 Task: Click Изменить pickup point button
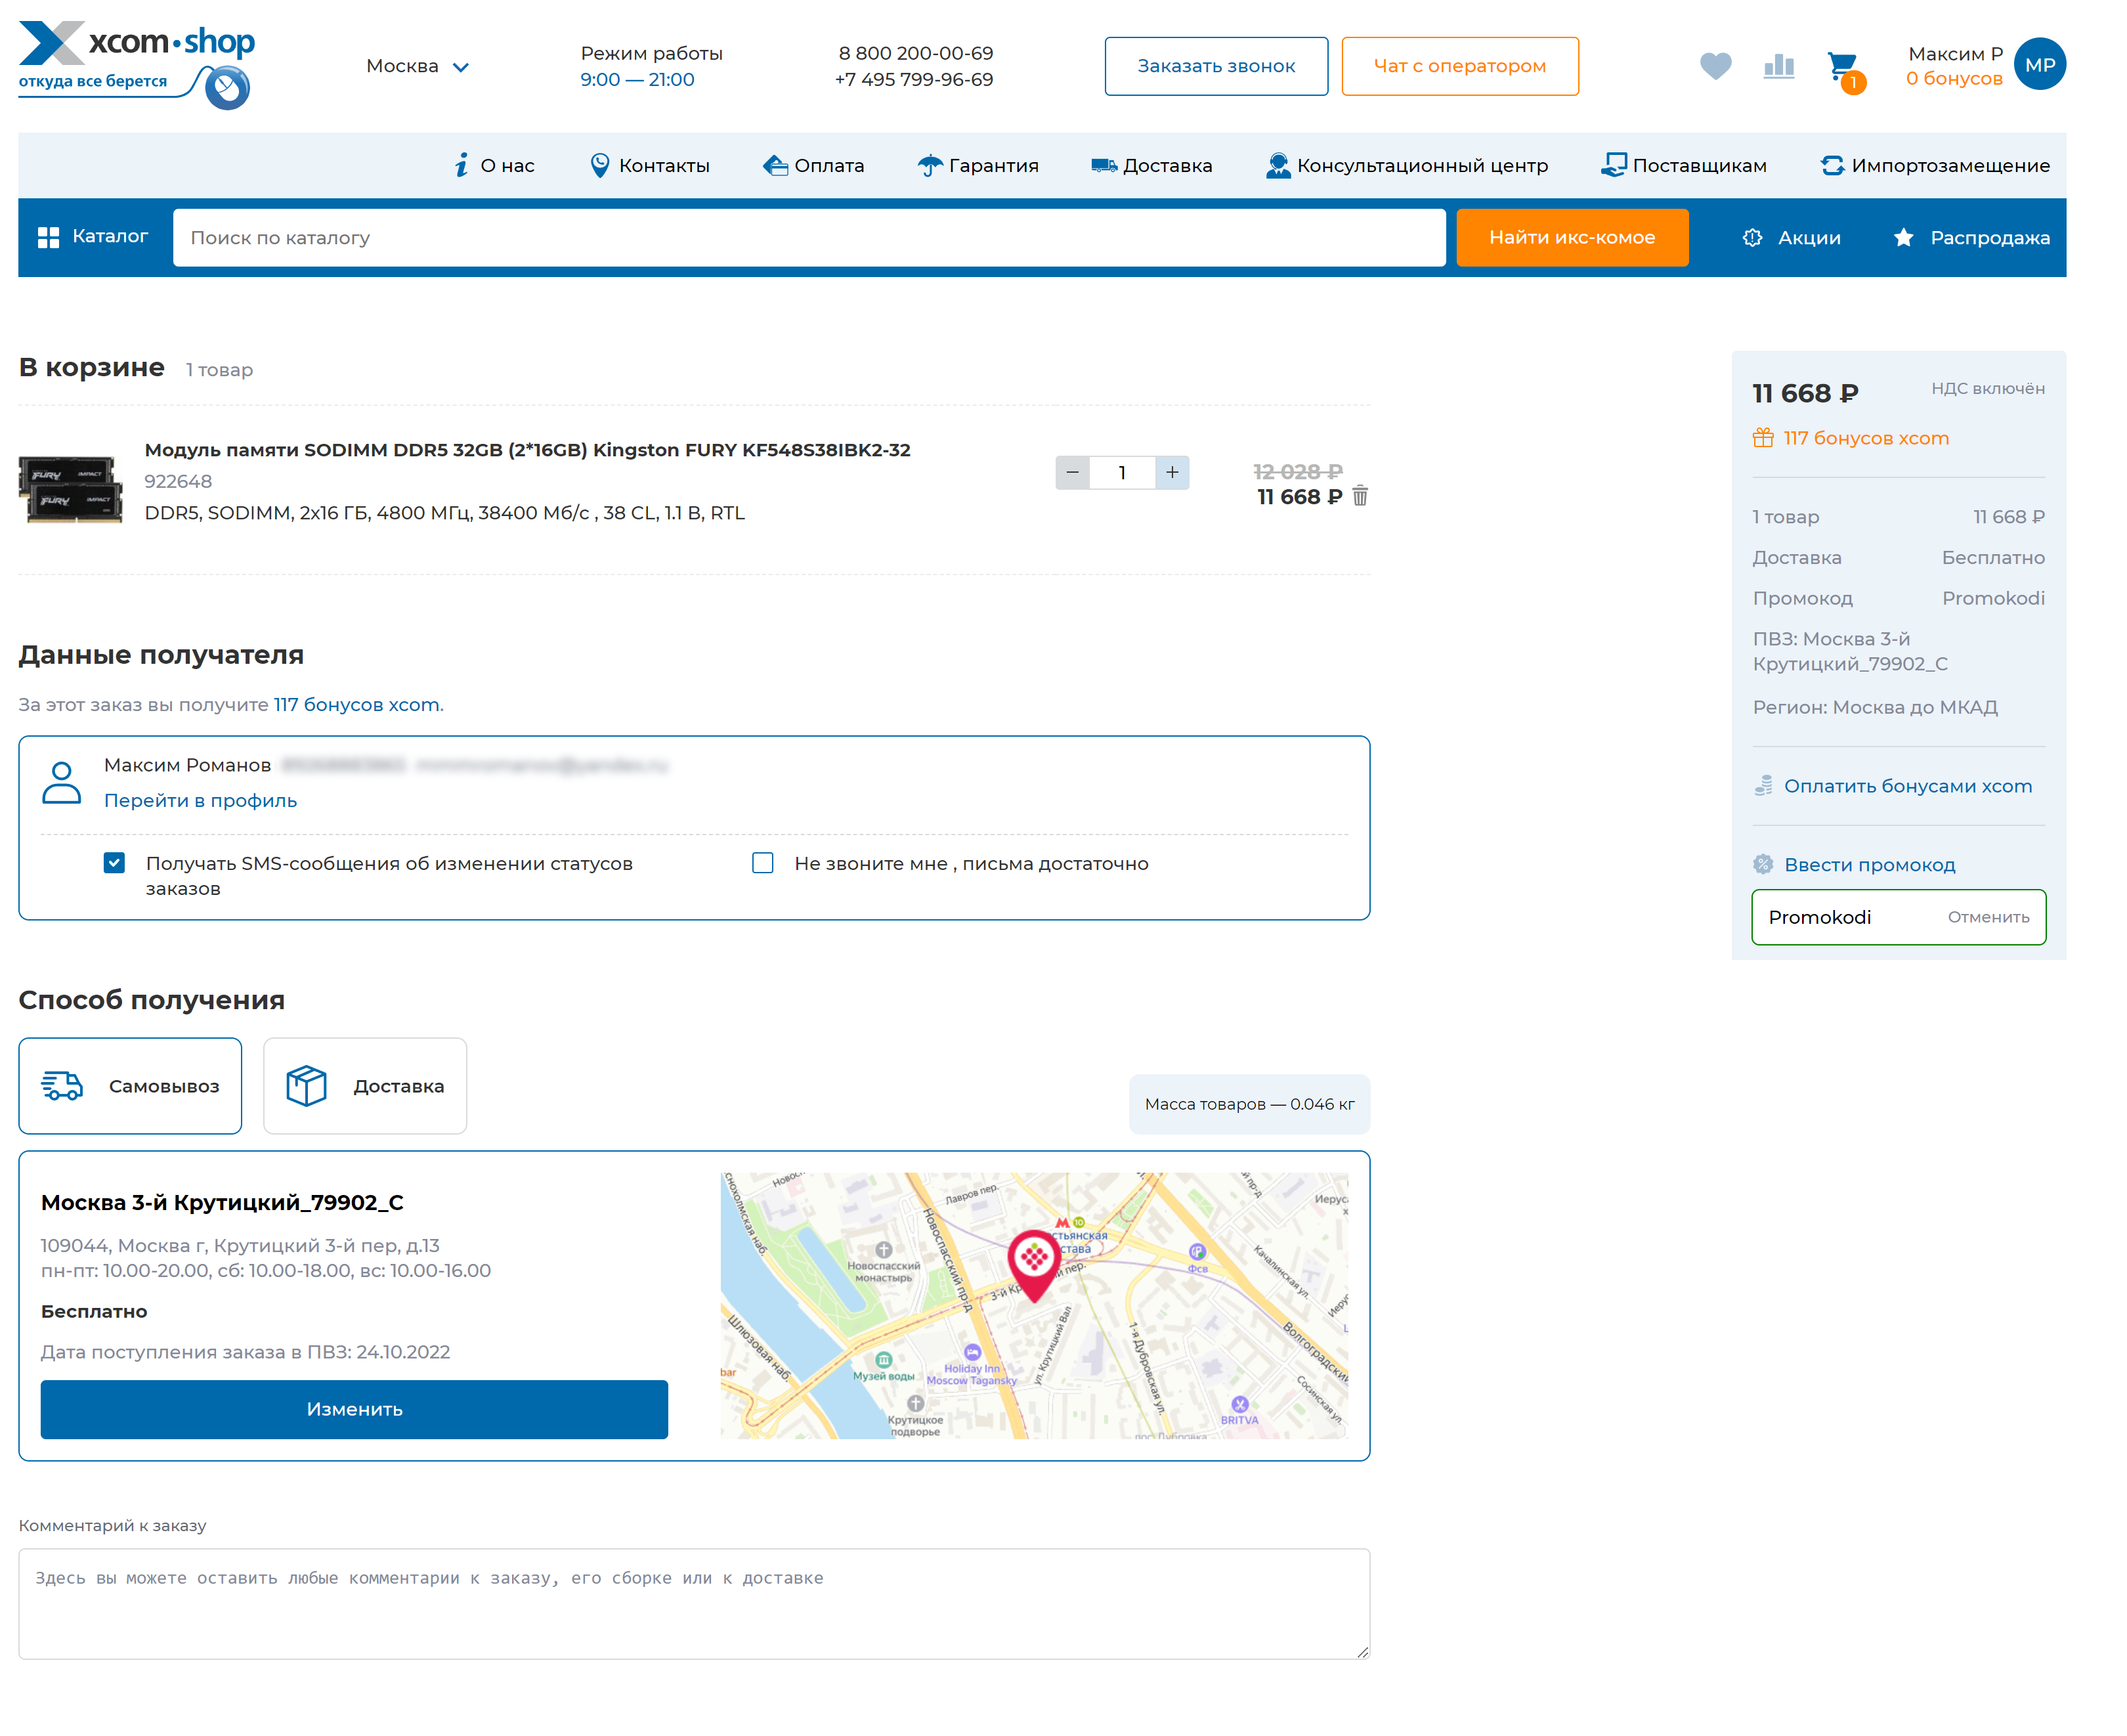354,1409
